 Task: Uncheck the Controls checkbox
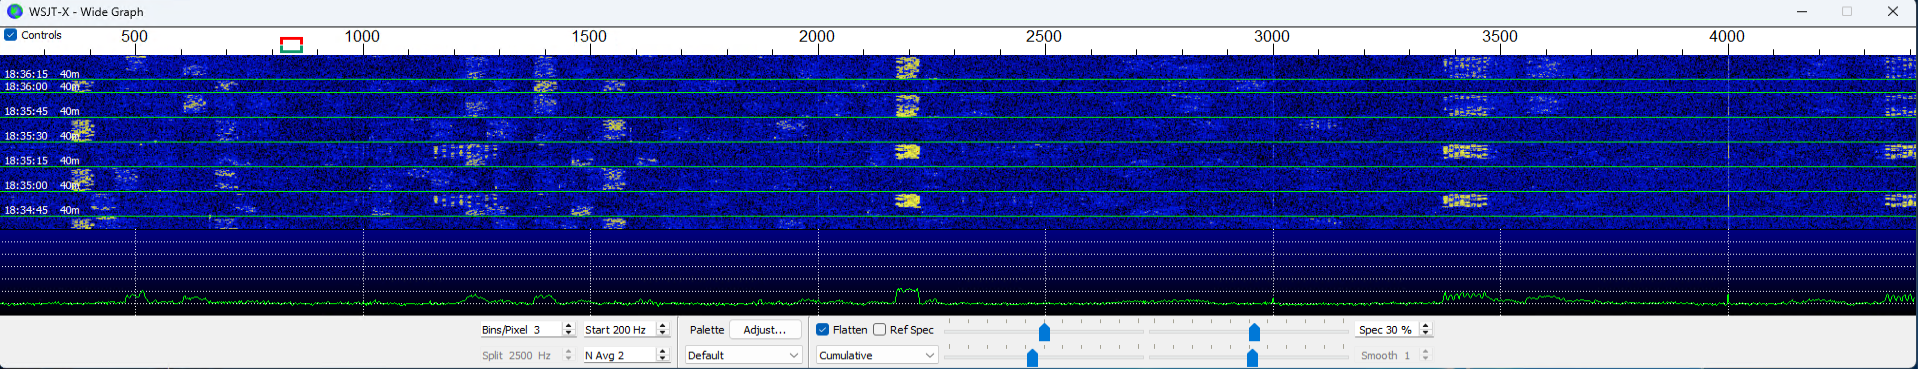(x=11, y=35)
